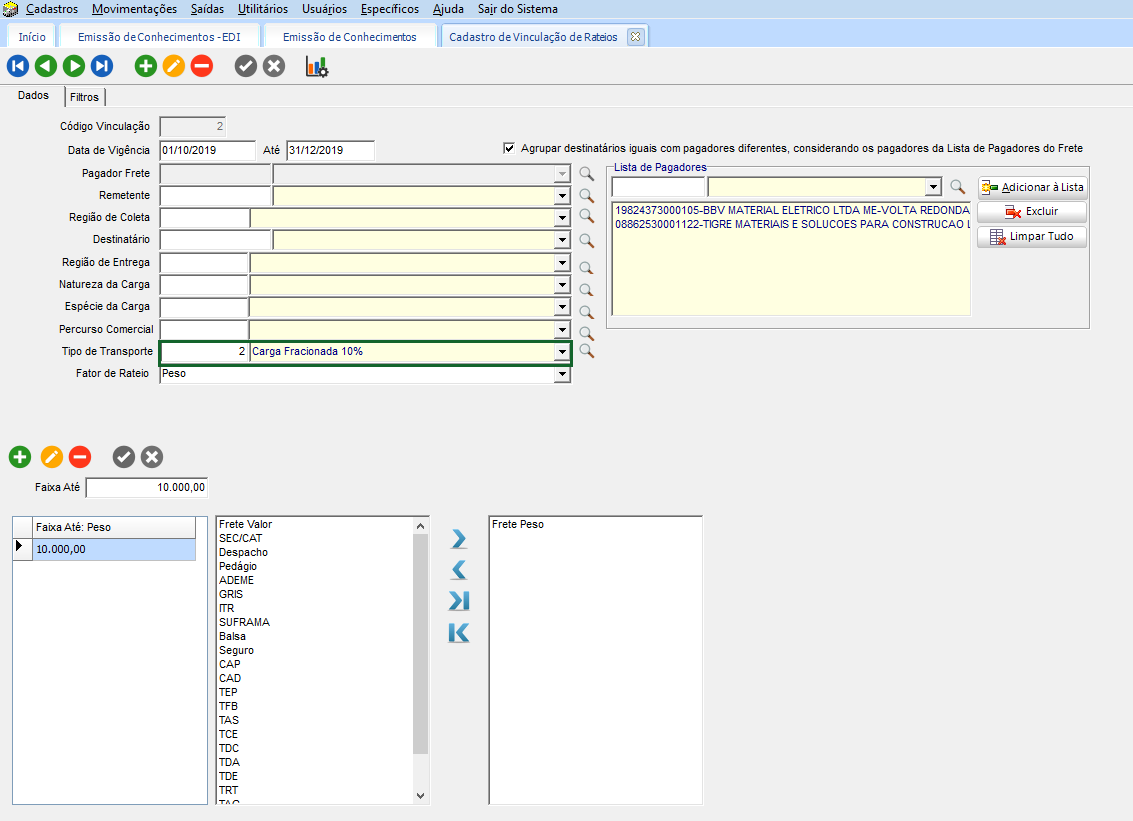
Task: Expand the Lista de Pagadores combo box
Action: (934, 187)
